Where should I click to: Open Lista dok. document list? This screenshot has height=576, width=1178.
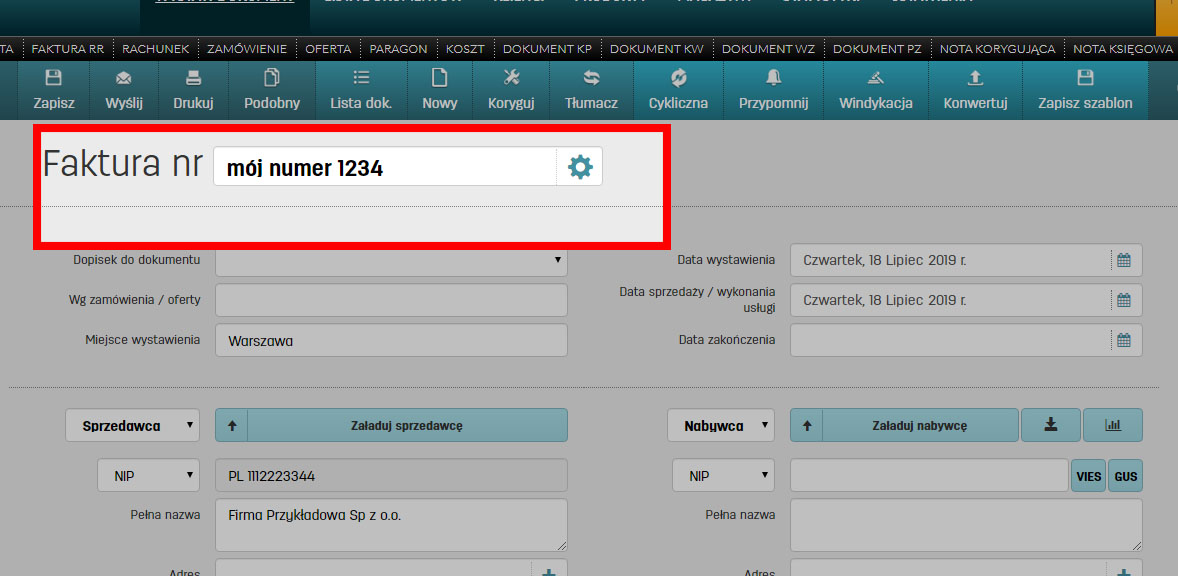pos(361,79)
